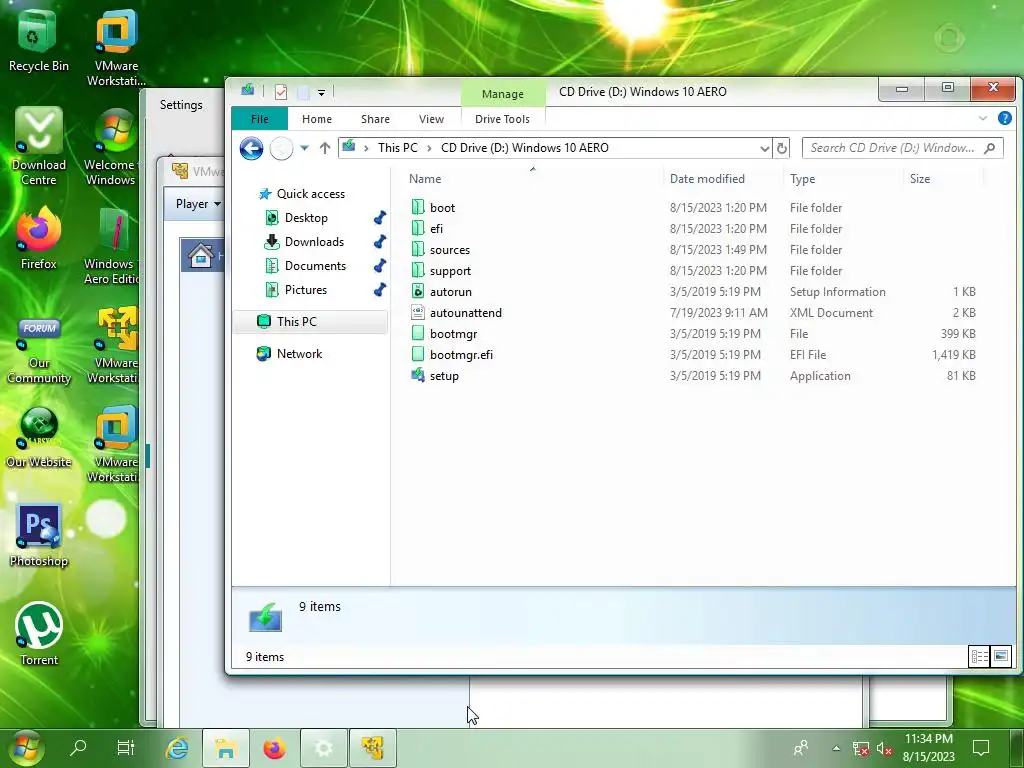
Task: Sort by the Name column header
Action: pos(425,179)
